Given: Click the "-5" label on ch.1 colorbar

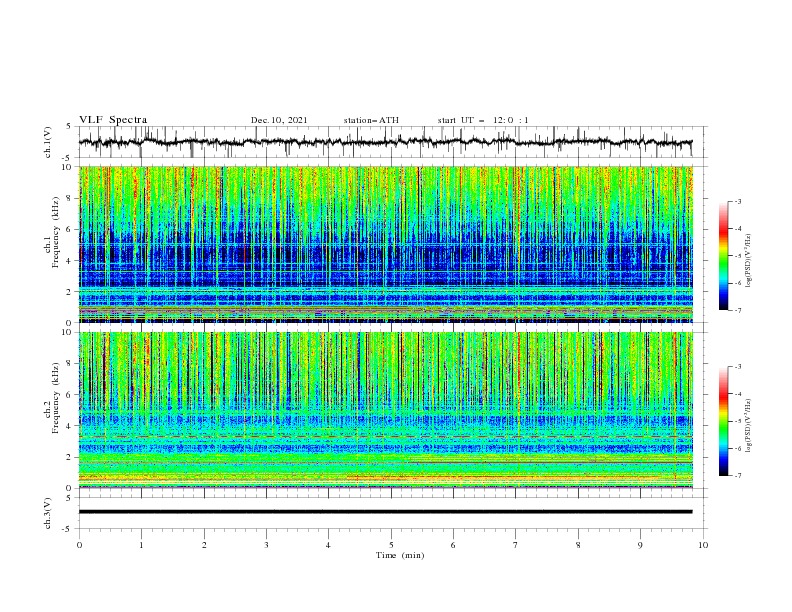Looking at the screenshot, I should click(738, 256).
